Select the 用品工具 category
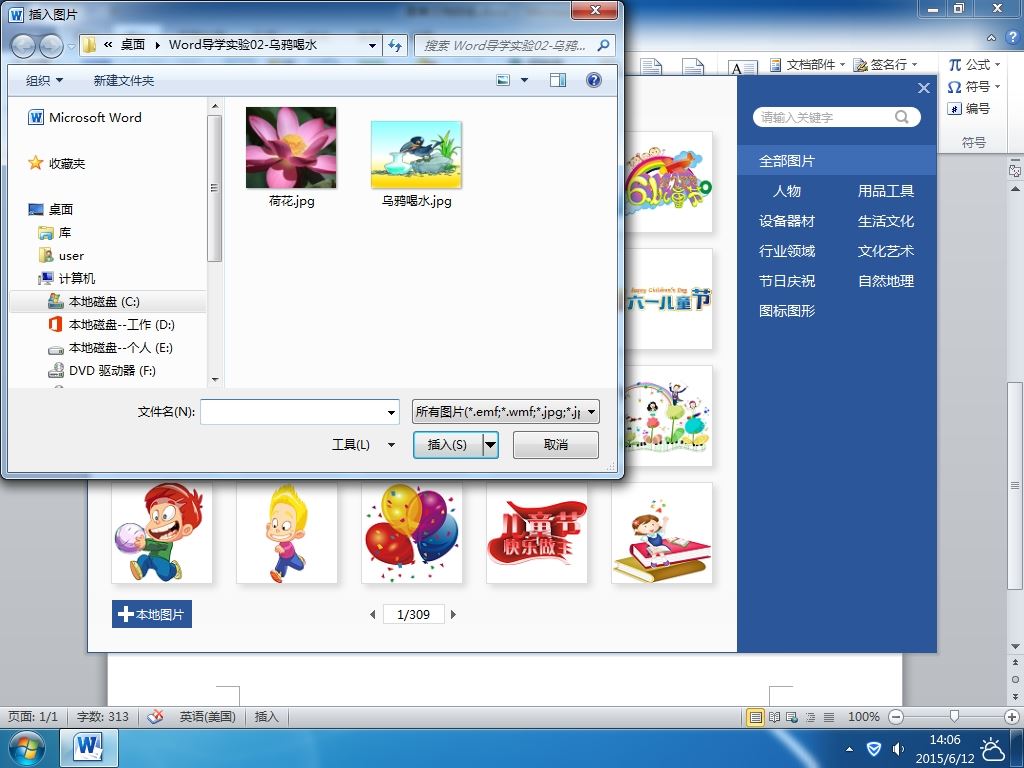1024x768 pixels. pos(886,191)
